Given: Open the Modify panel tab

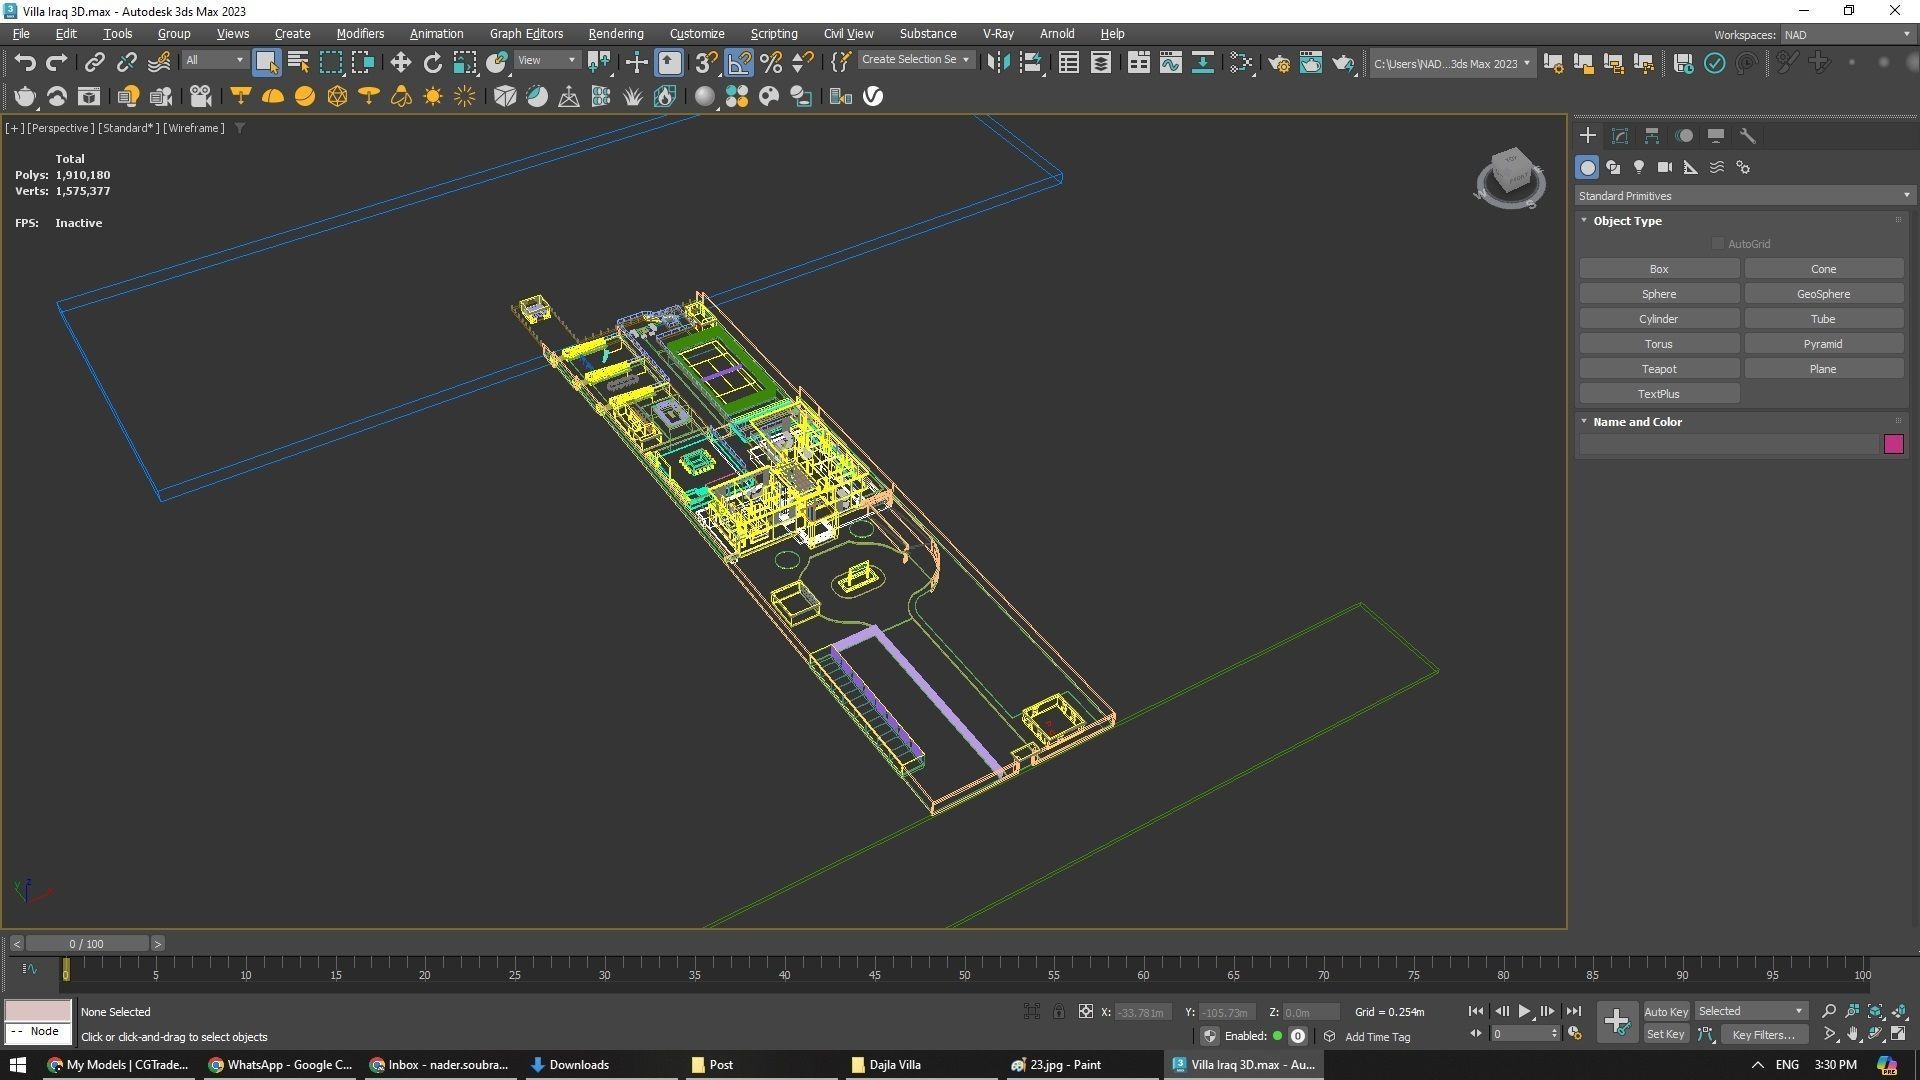Looking at the screenshot, I should pos(1620,136).
